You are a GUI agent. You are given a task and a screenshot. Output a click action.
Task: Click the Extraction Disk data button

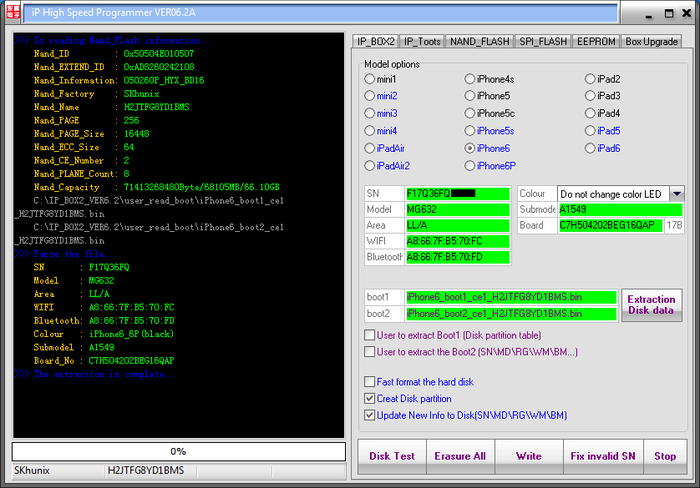[x=650, y=305]
